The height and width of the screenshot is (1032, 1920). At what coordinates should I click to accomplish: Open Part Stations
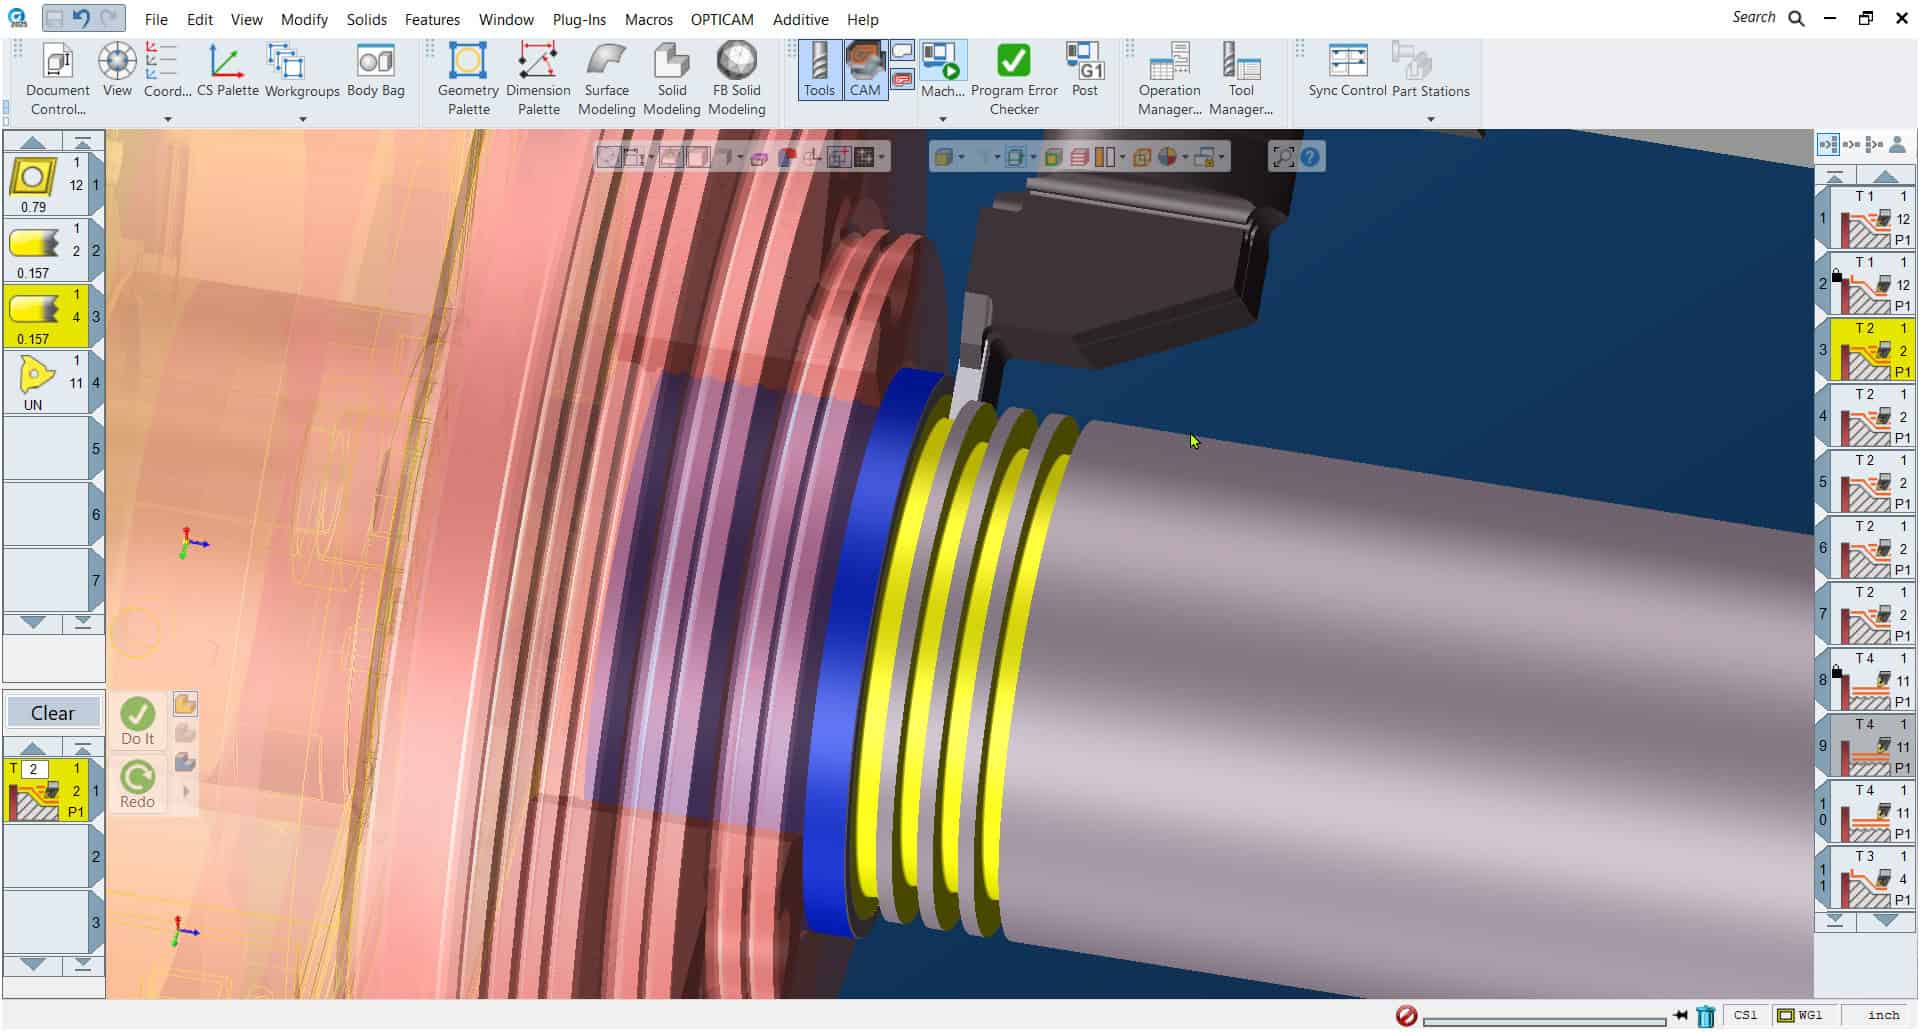click(x=1430, y=71)
